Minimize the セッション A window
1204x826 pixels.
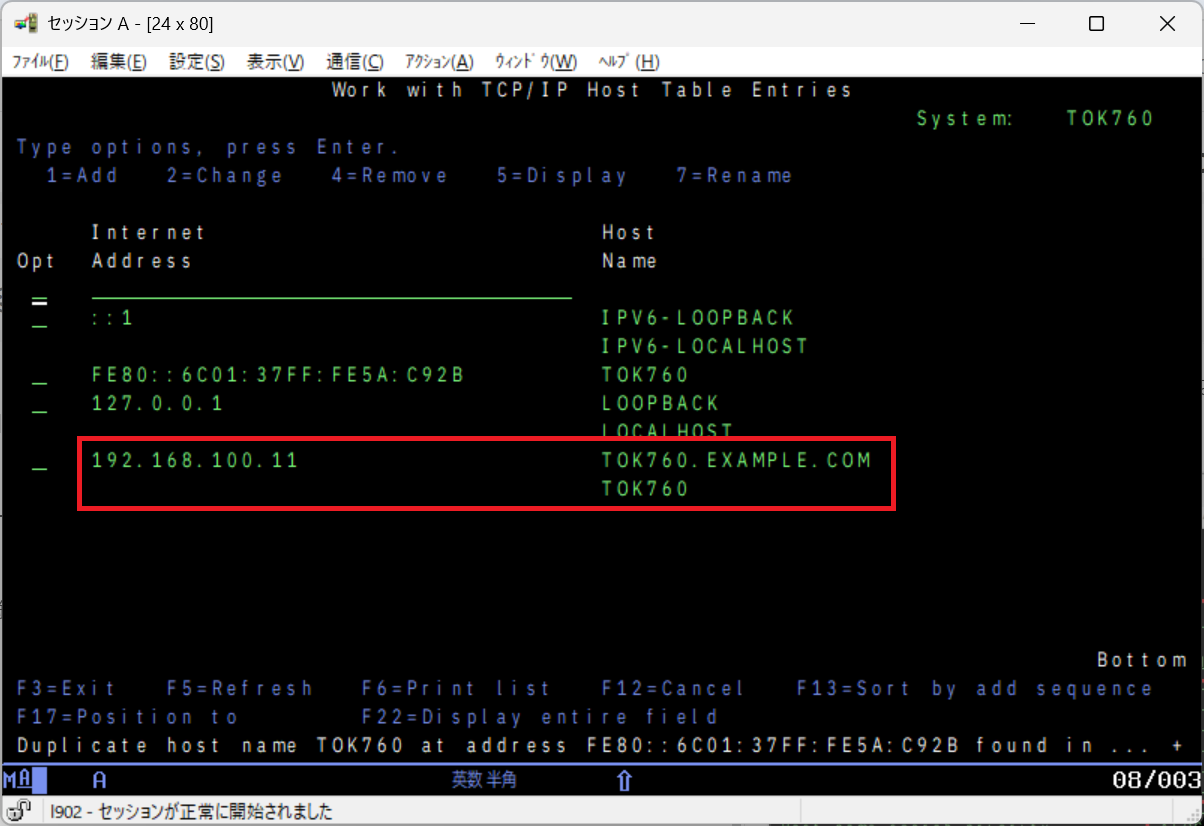click(x=1027, y=24)
